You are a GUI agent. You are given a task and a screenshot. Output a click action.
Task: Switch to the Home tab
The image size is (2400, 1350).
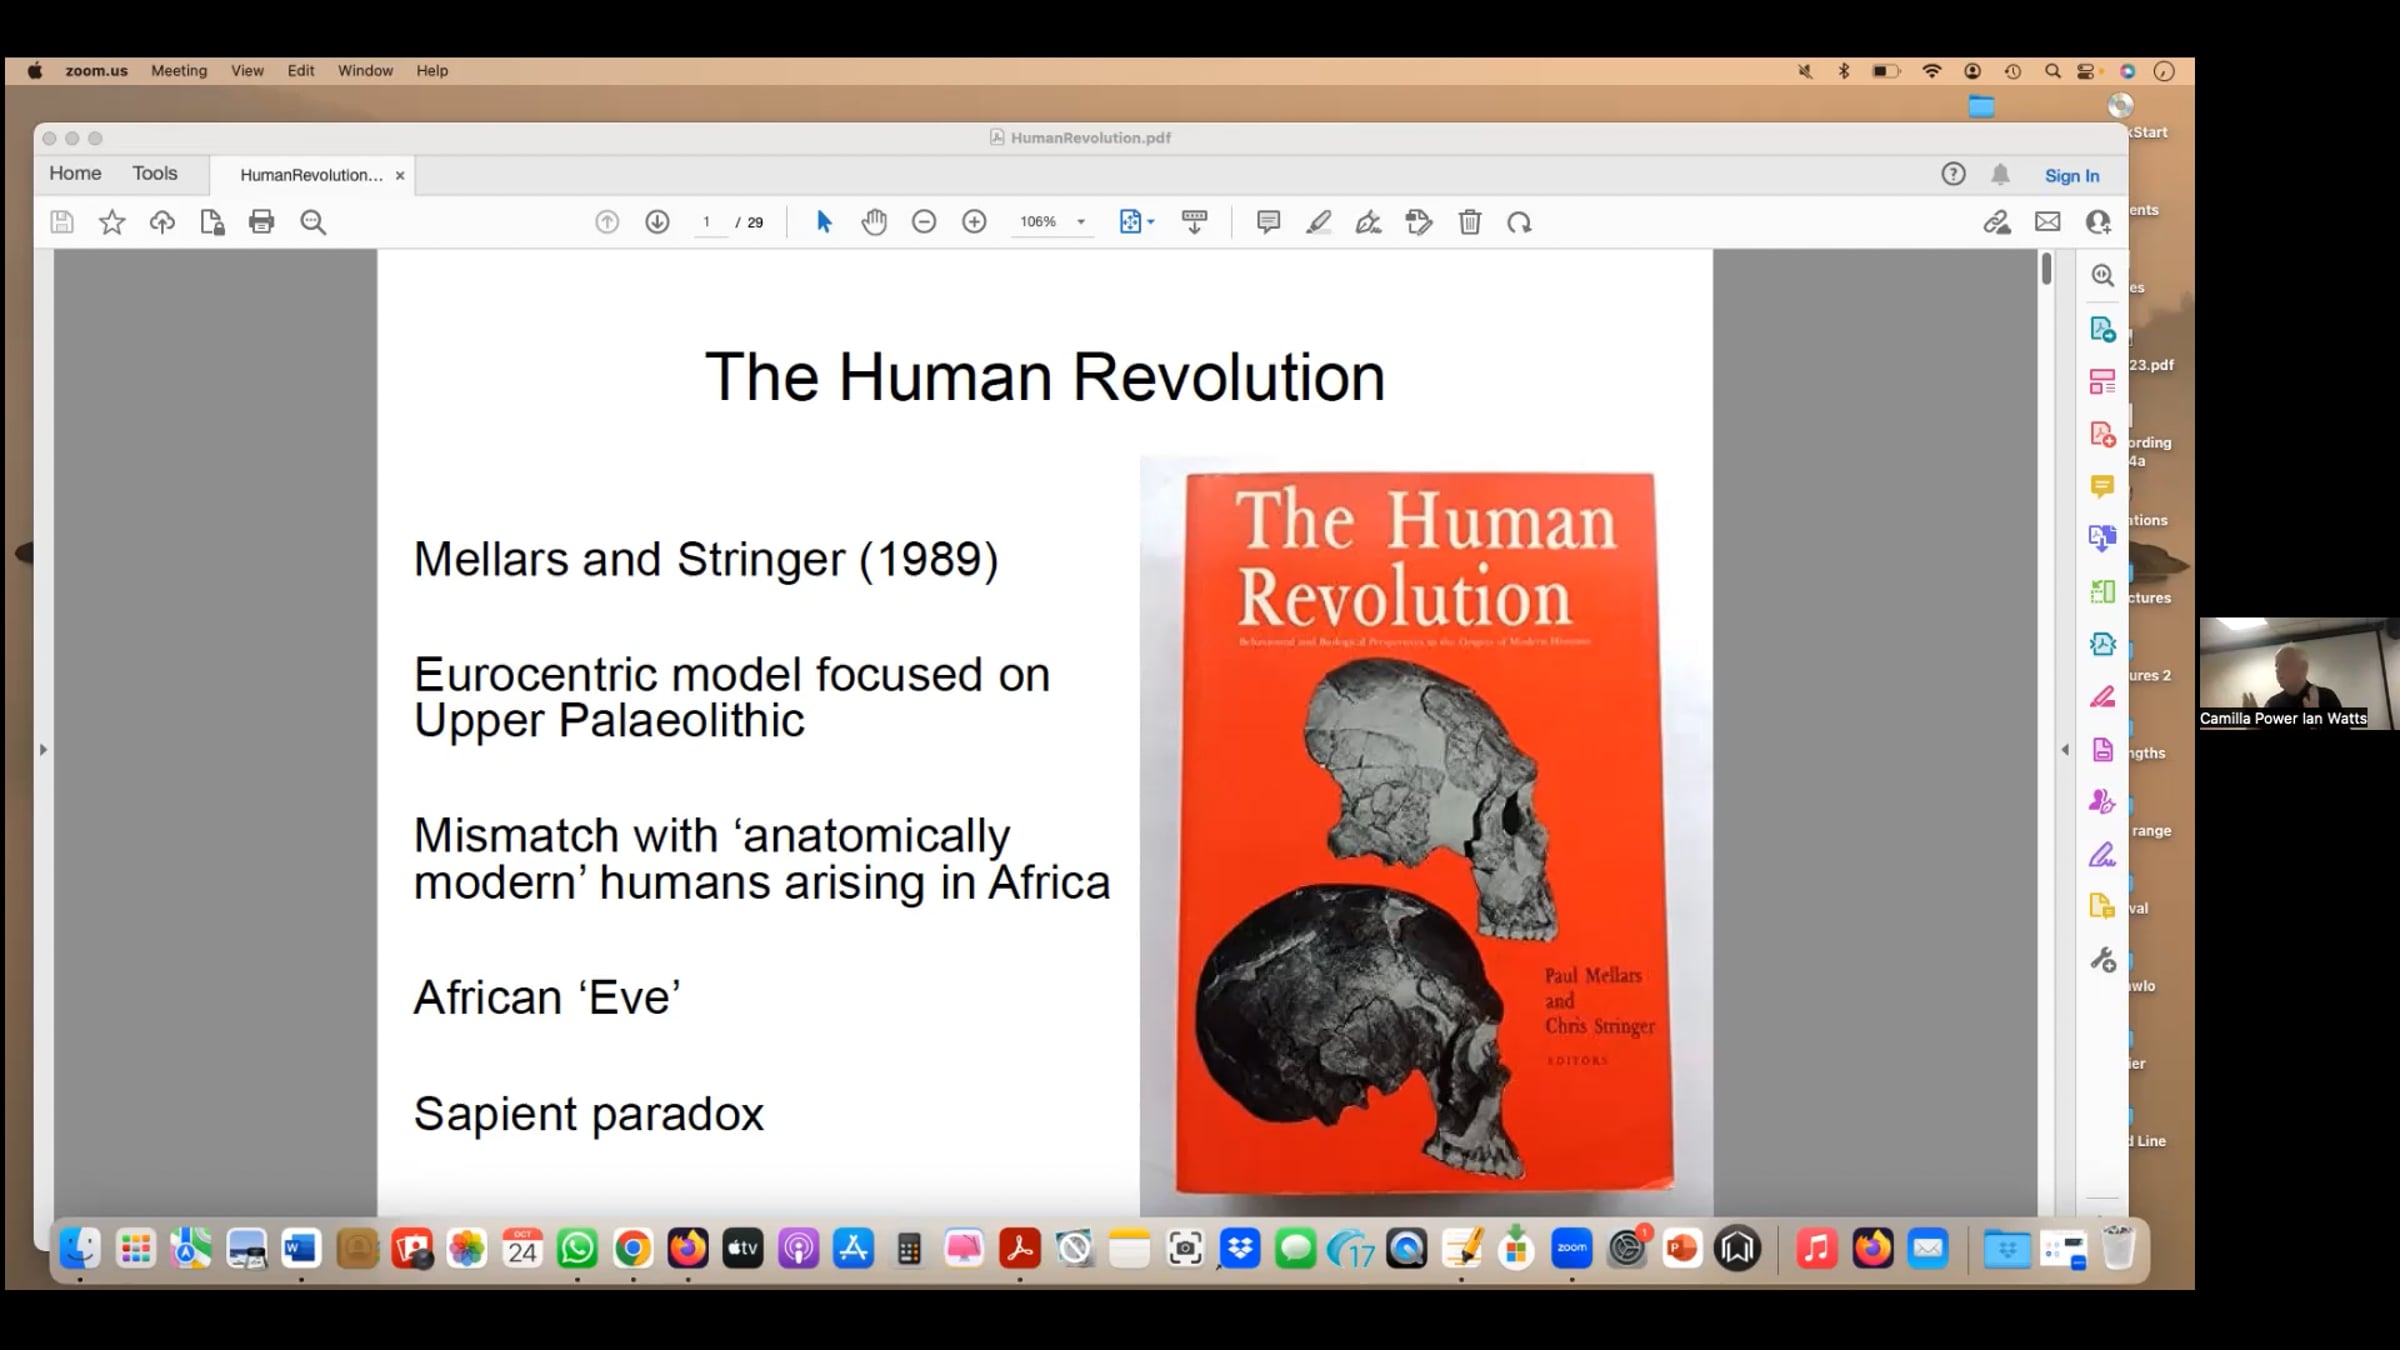coord(75,173)
